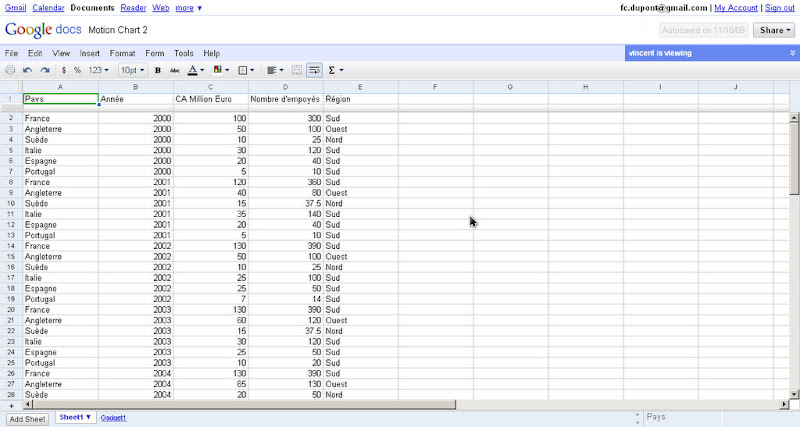Click the vertical scrollbar up arrow
Image resolution: width=800 pixels, height=427 pixels.
[x=794, y=118]
